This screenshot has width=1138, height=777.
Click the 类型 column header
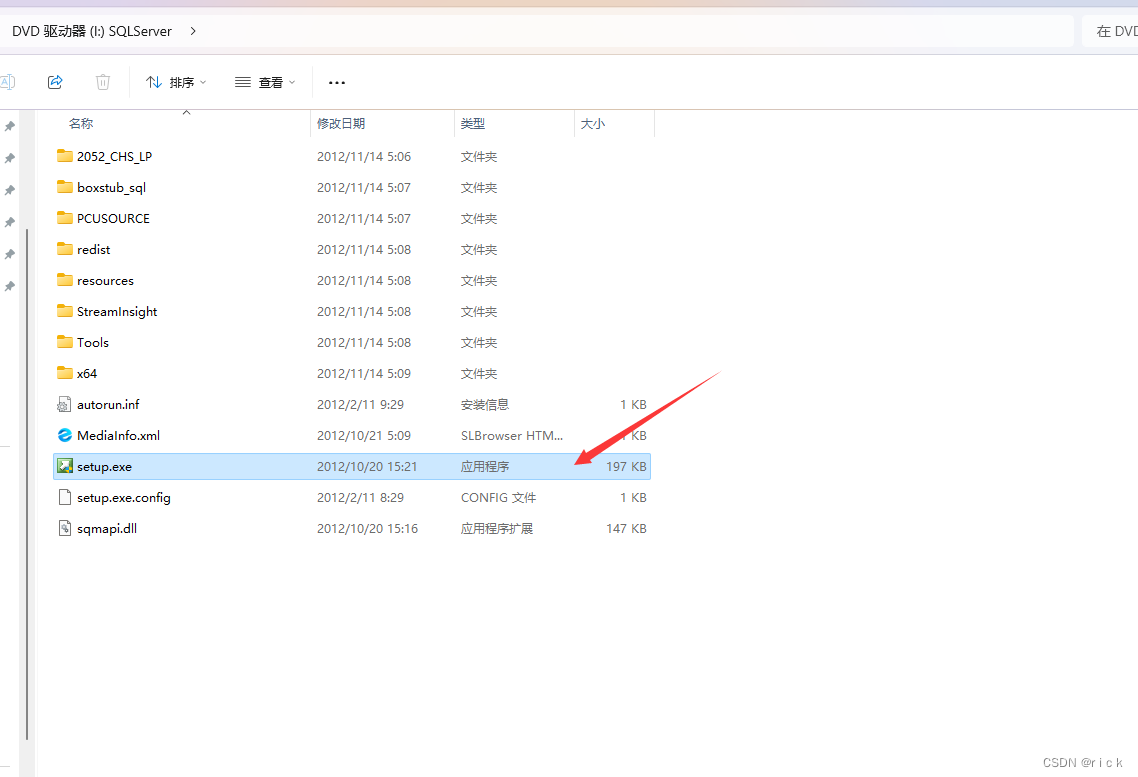pyautogui.click(x=470, y=123)
